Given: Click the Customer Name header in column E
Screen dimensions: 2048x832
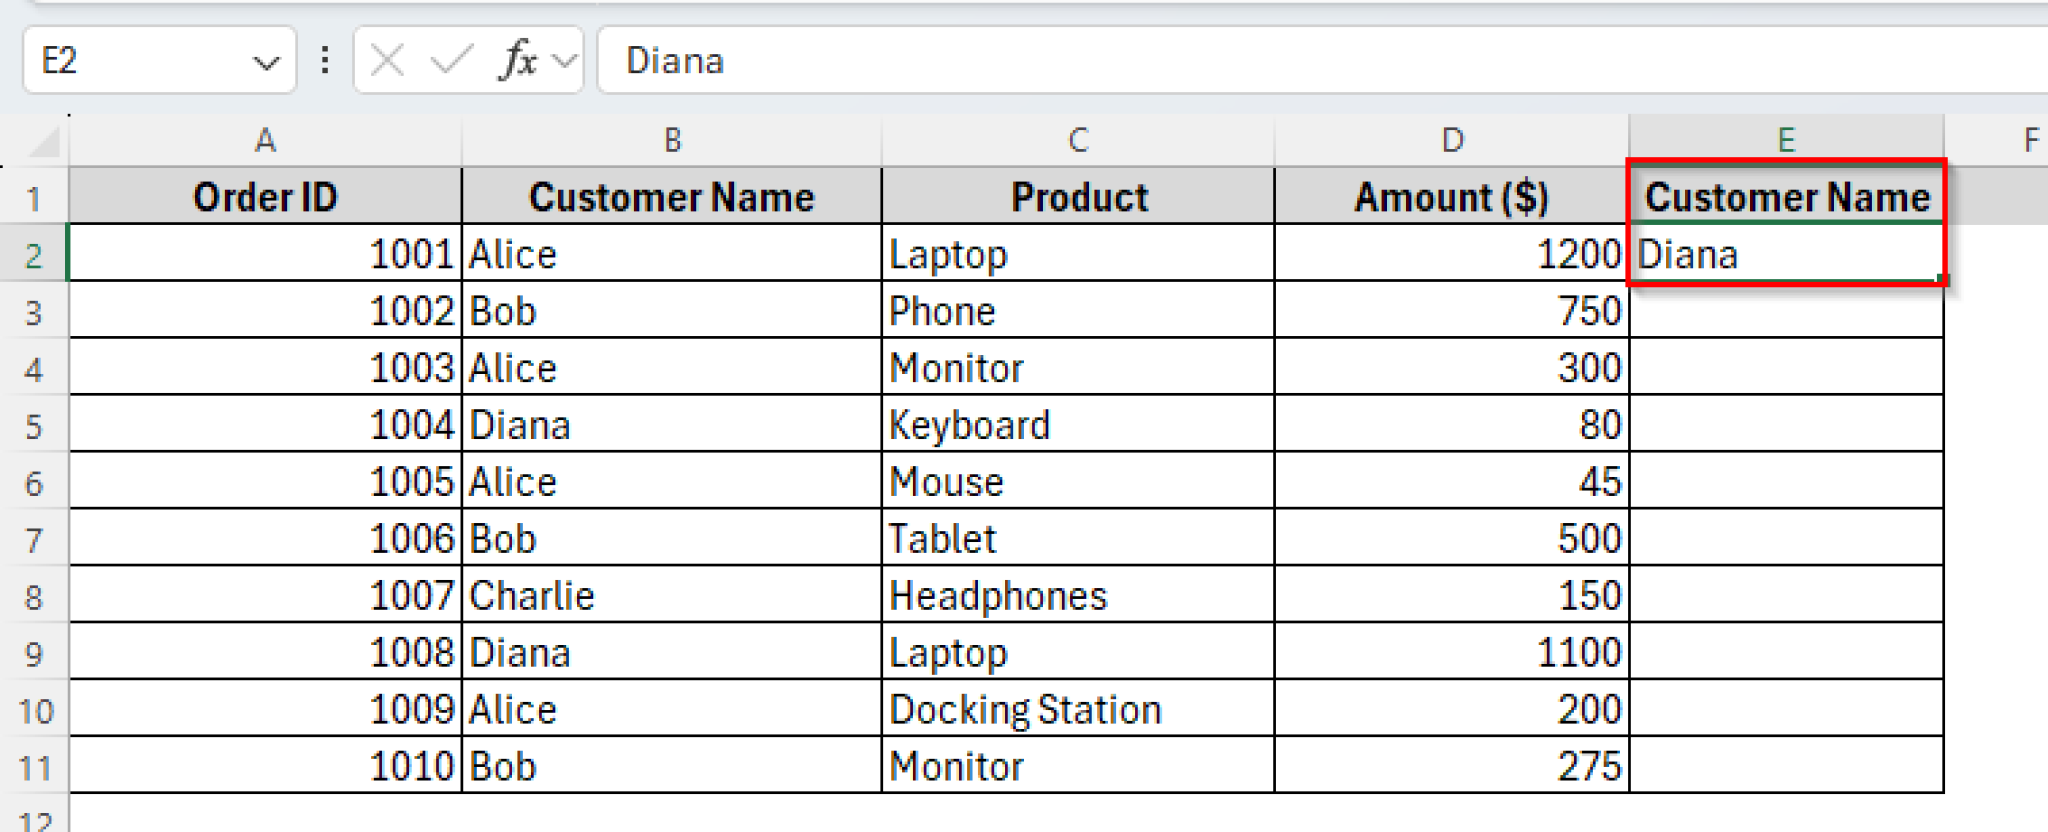Looking at the screenshot, I should (x=1786, y=196).
